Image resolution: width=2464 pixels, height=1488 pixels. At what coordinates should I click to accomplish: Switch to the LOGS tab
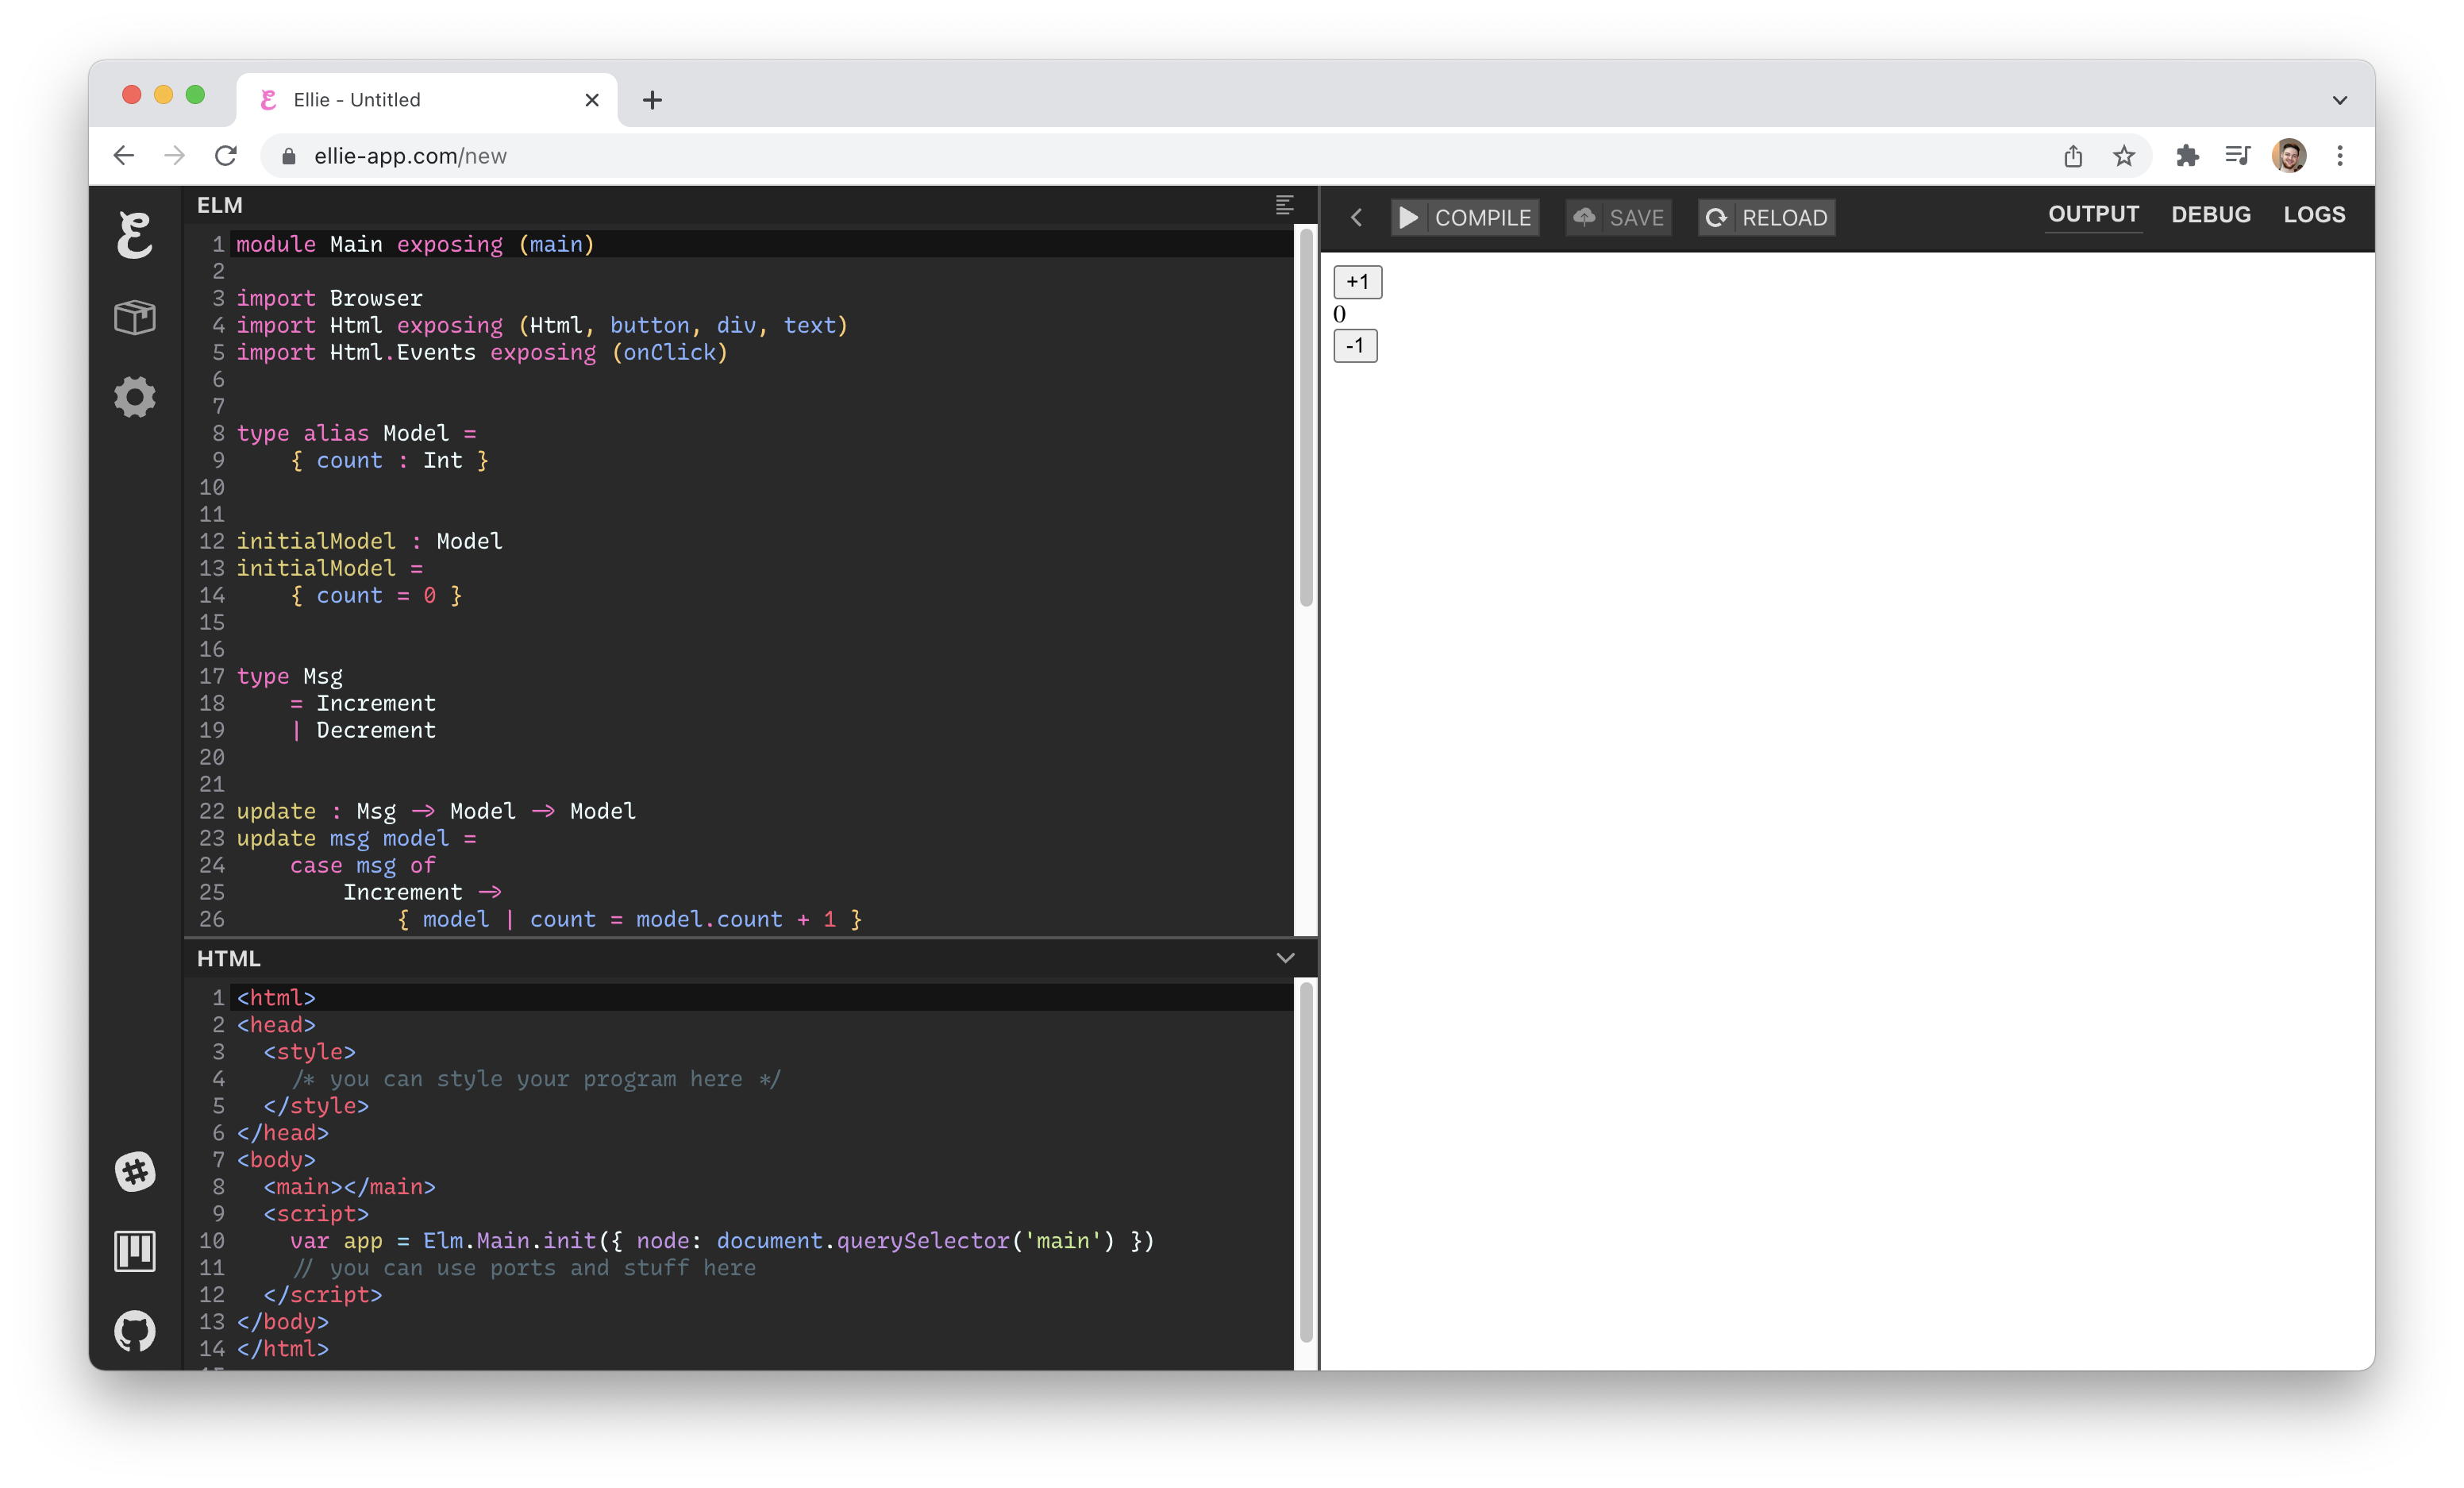2314,214
